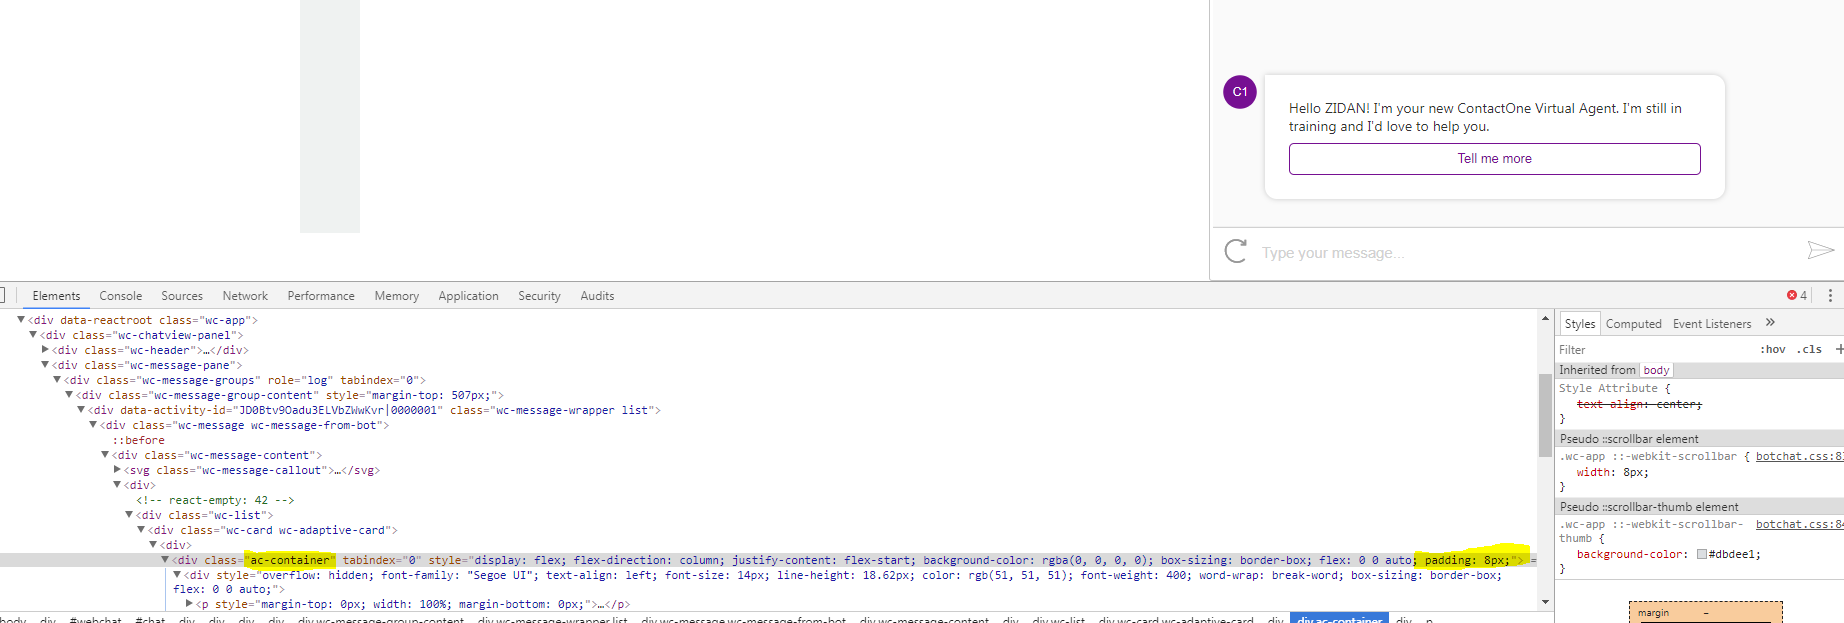Open the Memory tab
The width and height of the screenshot is (1844, 623).
point(397,296)
